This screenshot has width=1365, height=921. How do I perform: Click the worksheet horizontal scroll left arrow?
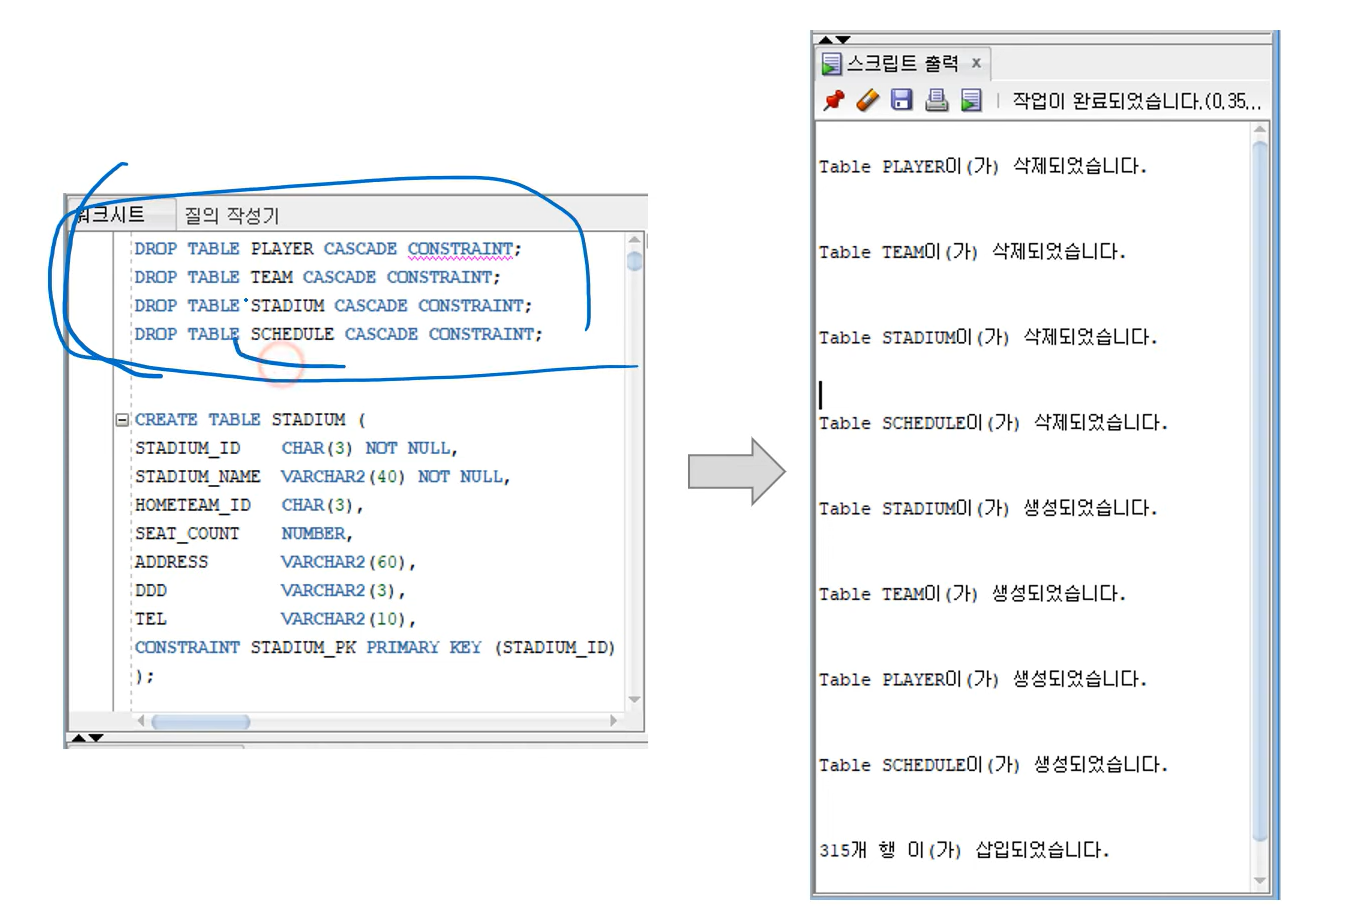[x=141, y=721]
